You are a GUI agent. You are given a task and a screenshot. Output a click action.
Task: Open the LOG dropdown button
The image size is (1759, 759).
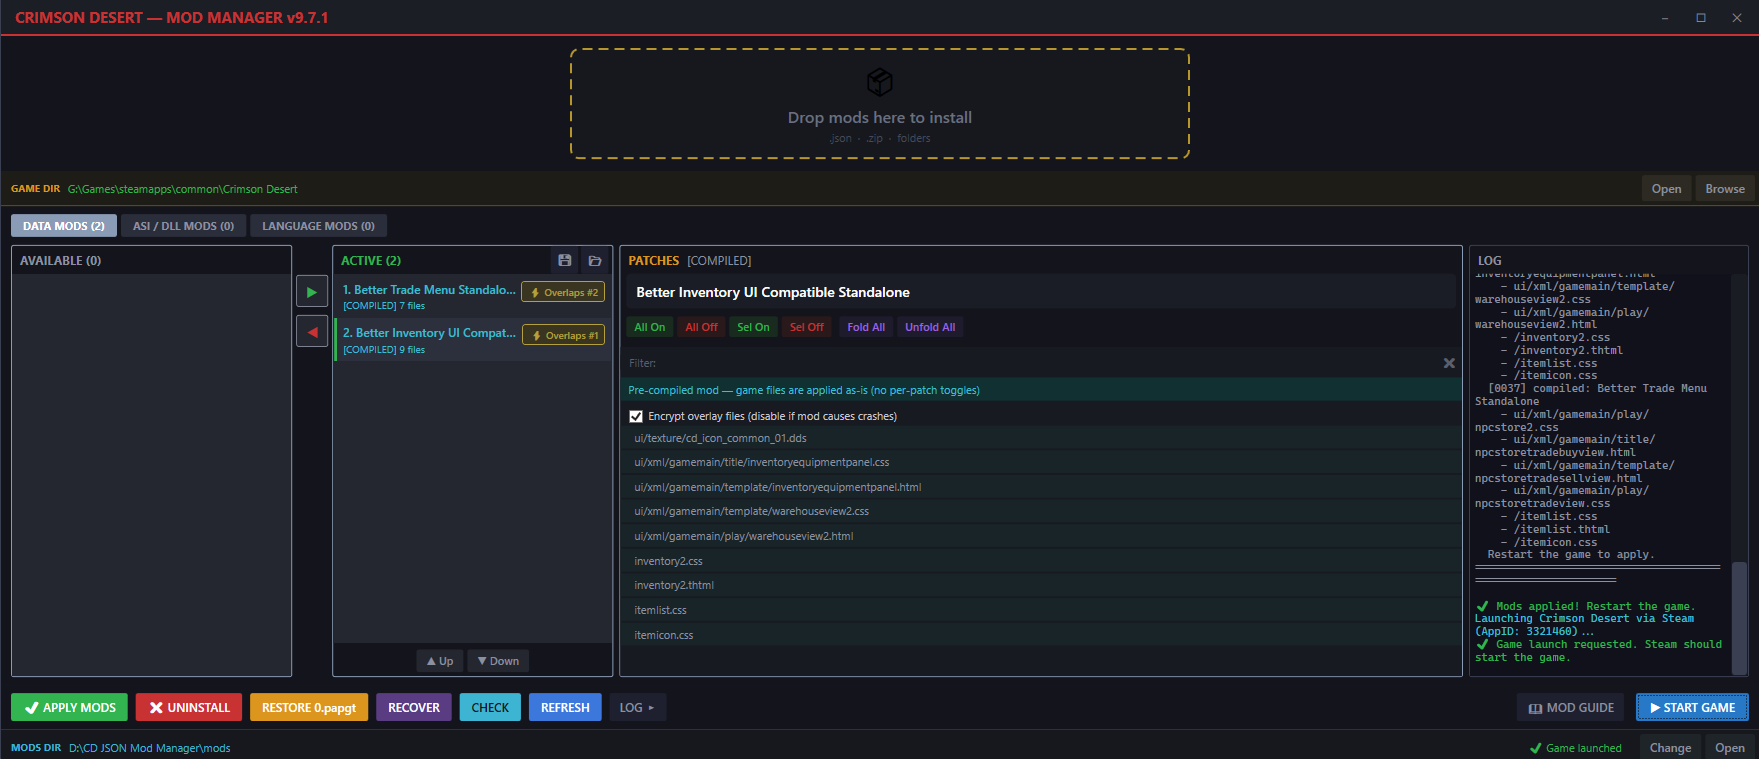click(x=637, y=707)
